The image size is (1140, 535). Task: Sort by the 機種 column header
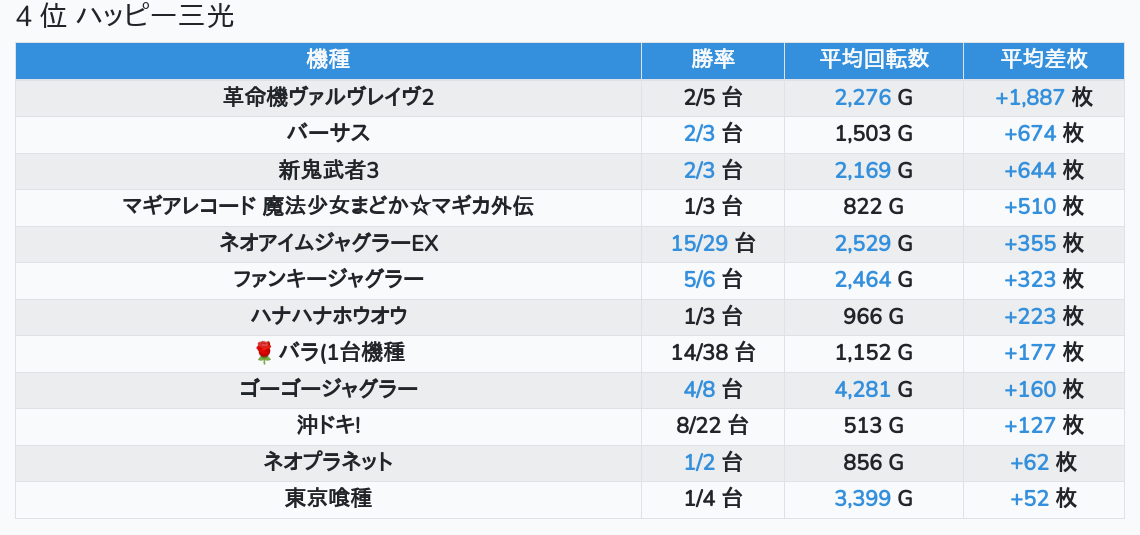328,60
